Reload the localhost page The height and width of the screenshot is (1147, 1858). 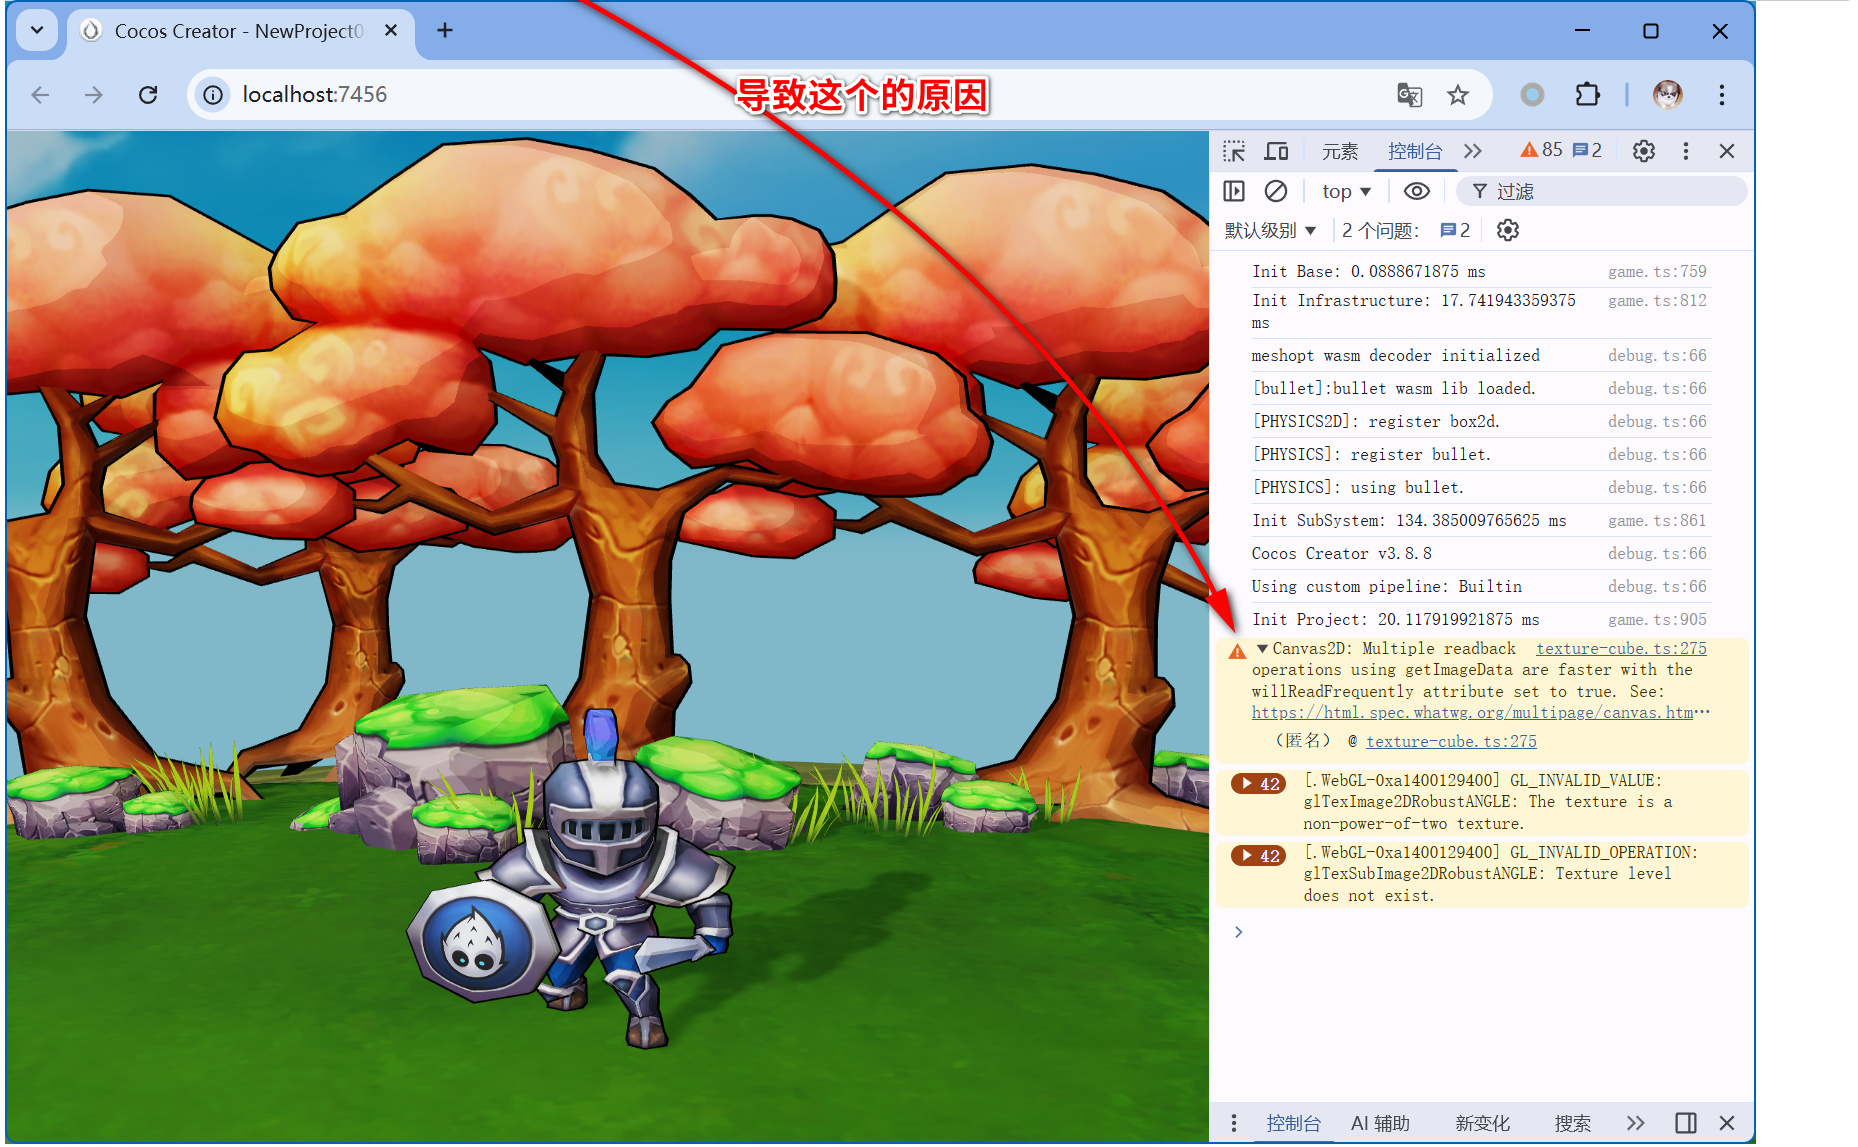pyautogui.click(x=148, y=95)
